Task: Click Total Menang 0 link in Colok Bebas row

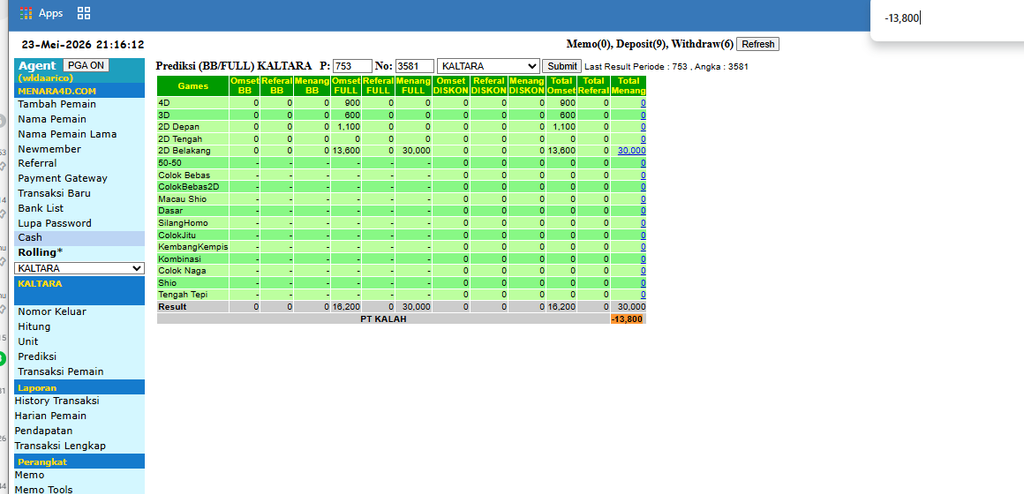Action: (x=643, y=174)
